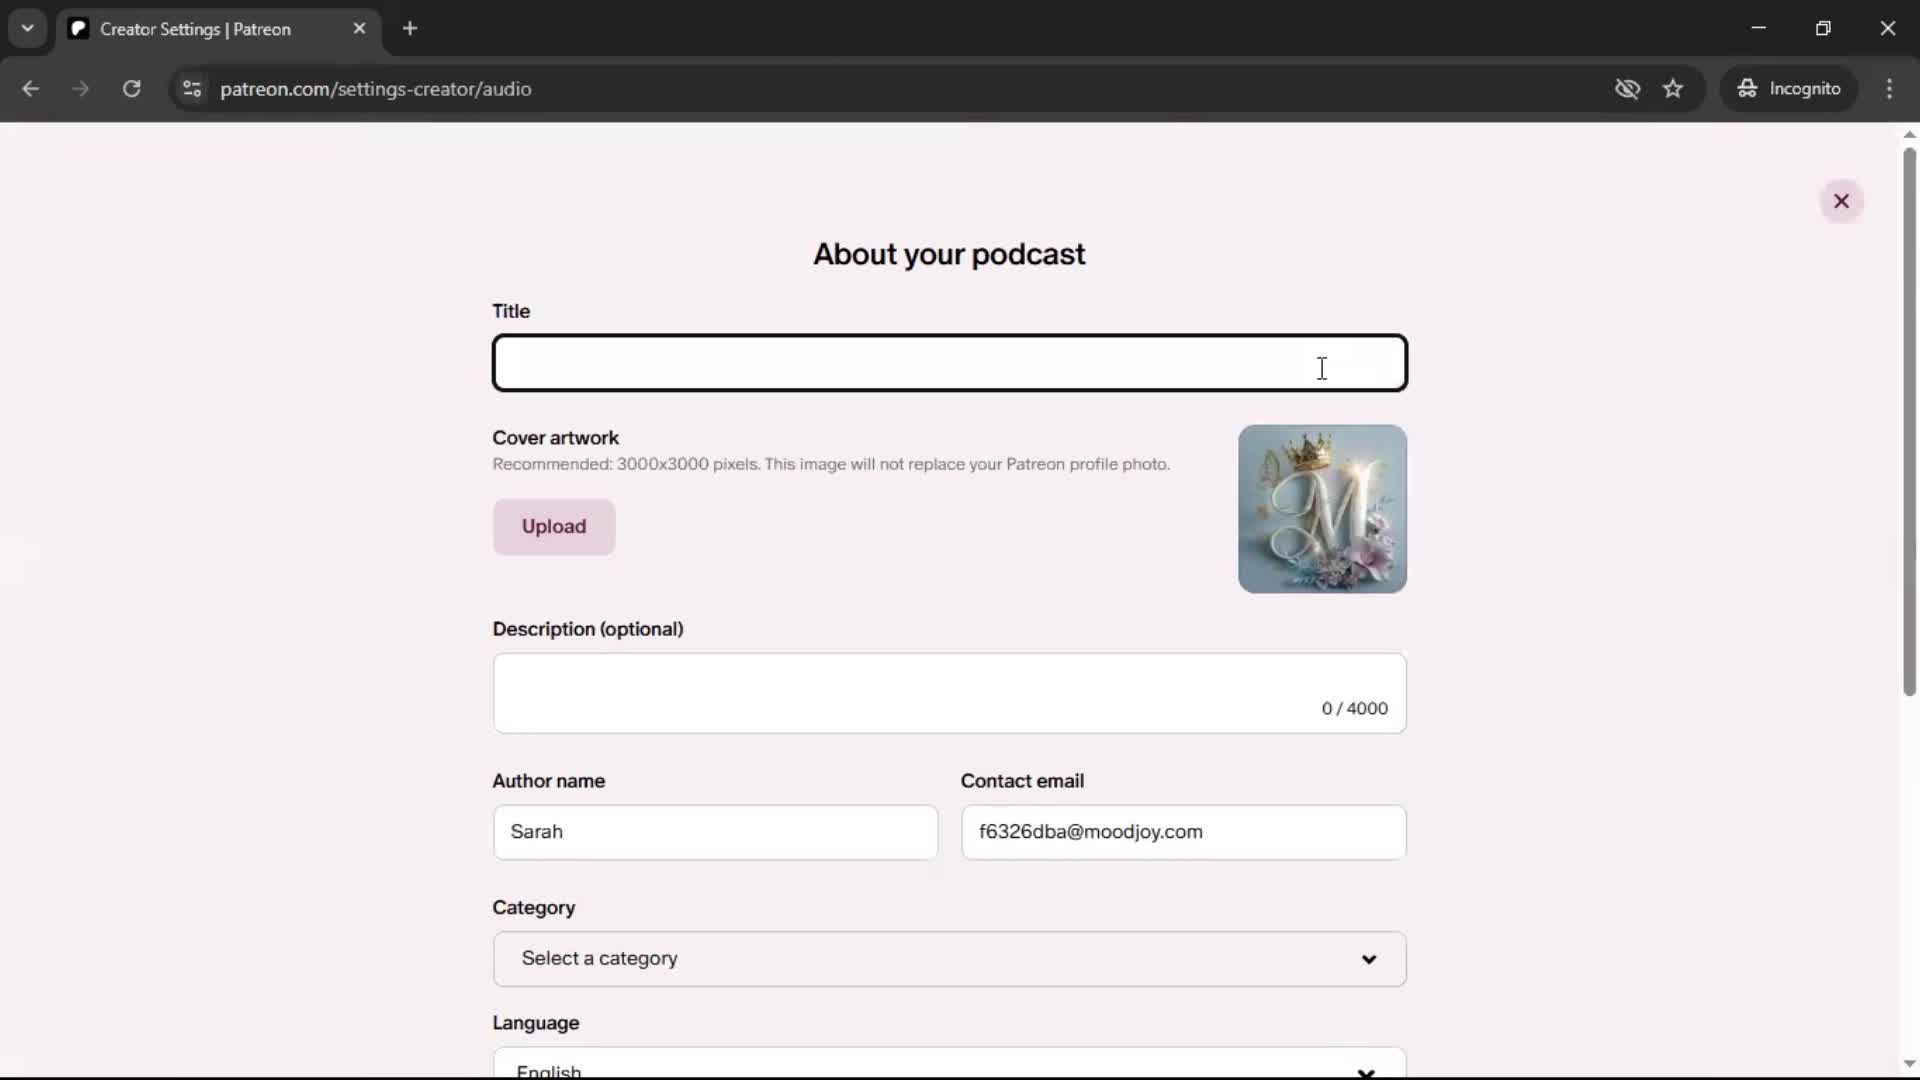
Task: Close the Creator Settings | Patreon tab
Action: pyautogui.click(x=359, y=29)
